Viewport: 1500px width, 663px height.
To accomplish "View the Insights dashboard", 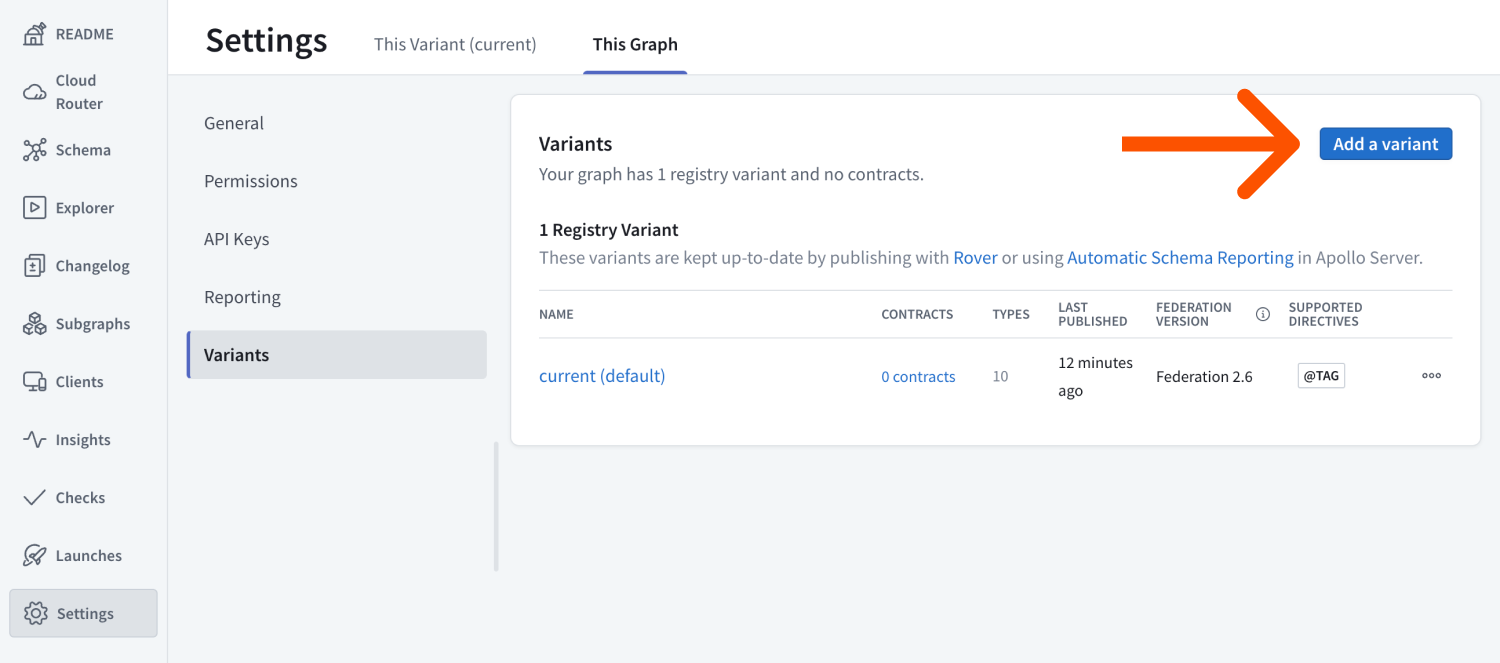I will tap(84, 439).
